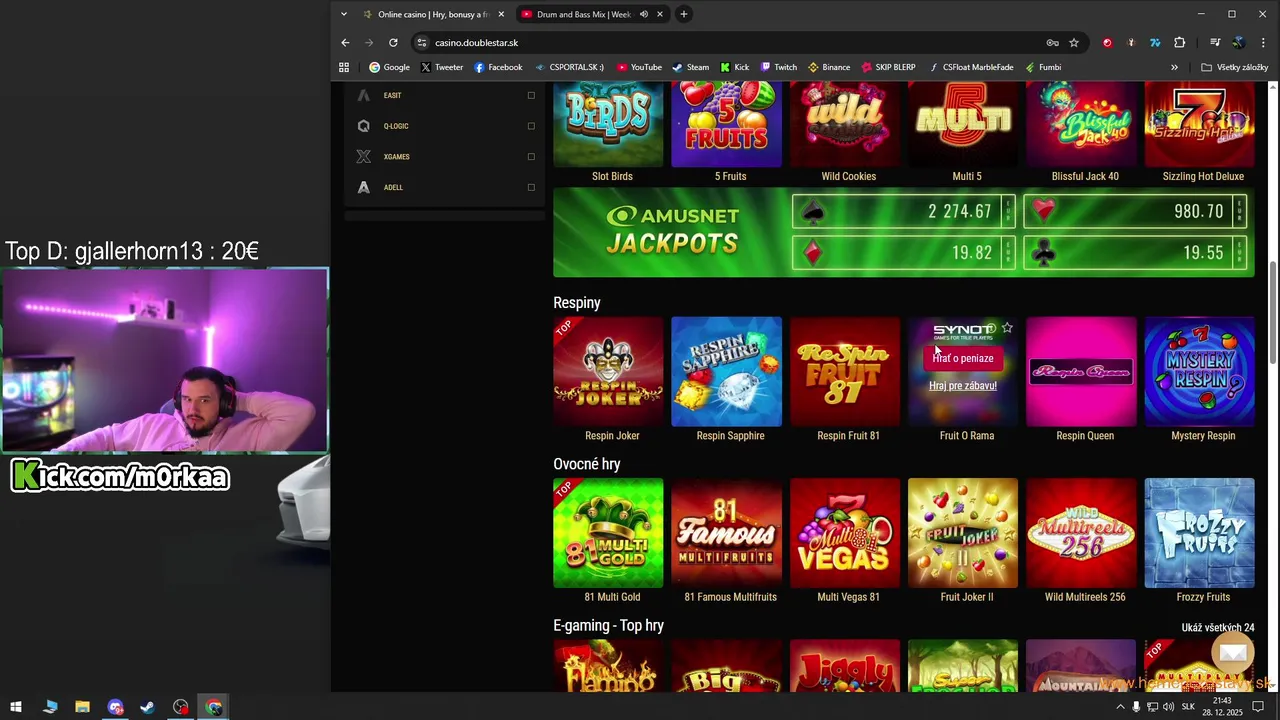Open the Slot Birds game thumbnail

point(608,125)
